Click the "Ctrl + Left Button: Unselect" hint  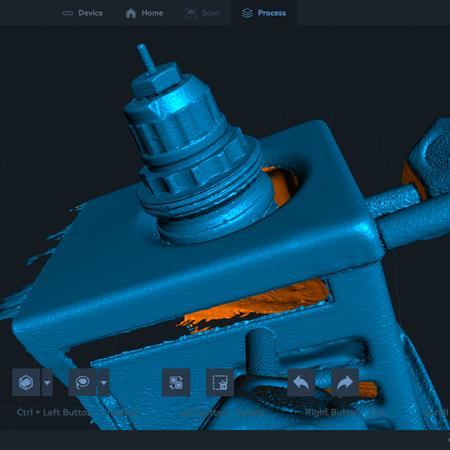pyautogui.click(x=77, y=412)
